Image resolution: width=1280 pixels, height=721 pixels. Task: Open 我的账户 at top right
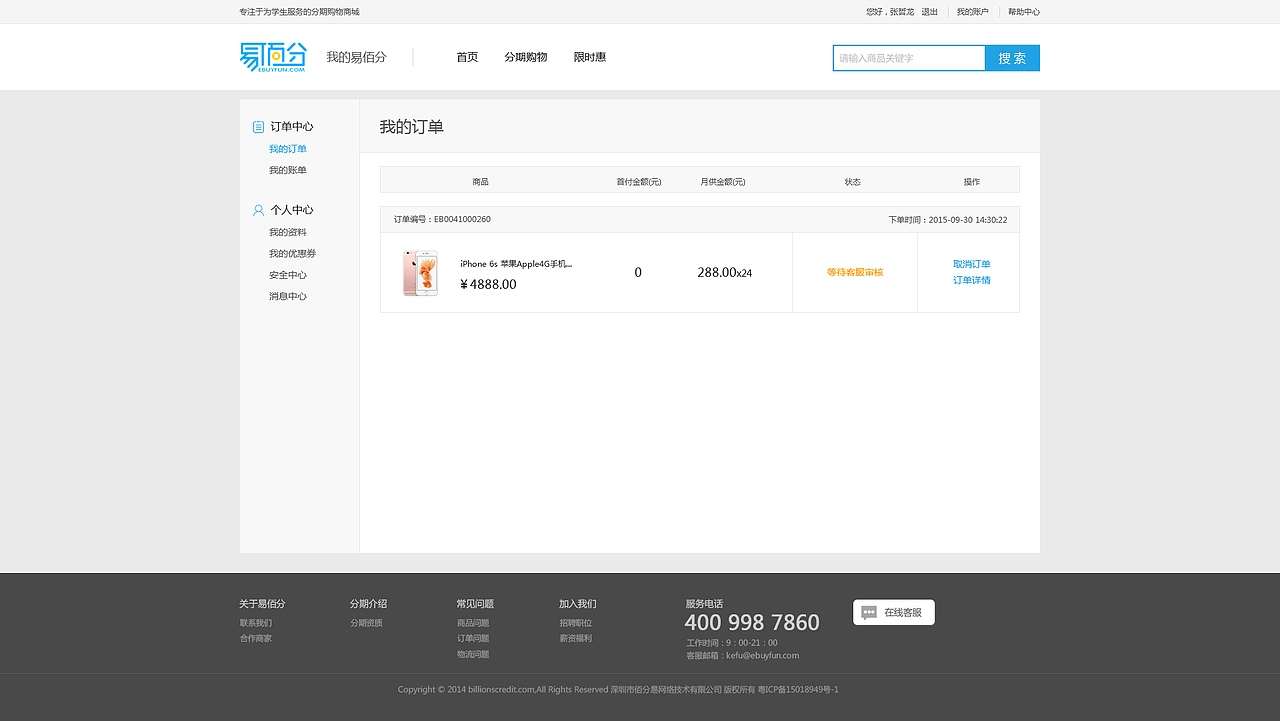click(x=971, y=11)
